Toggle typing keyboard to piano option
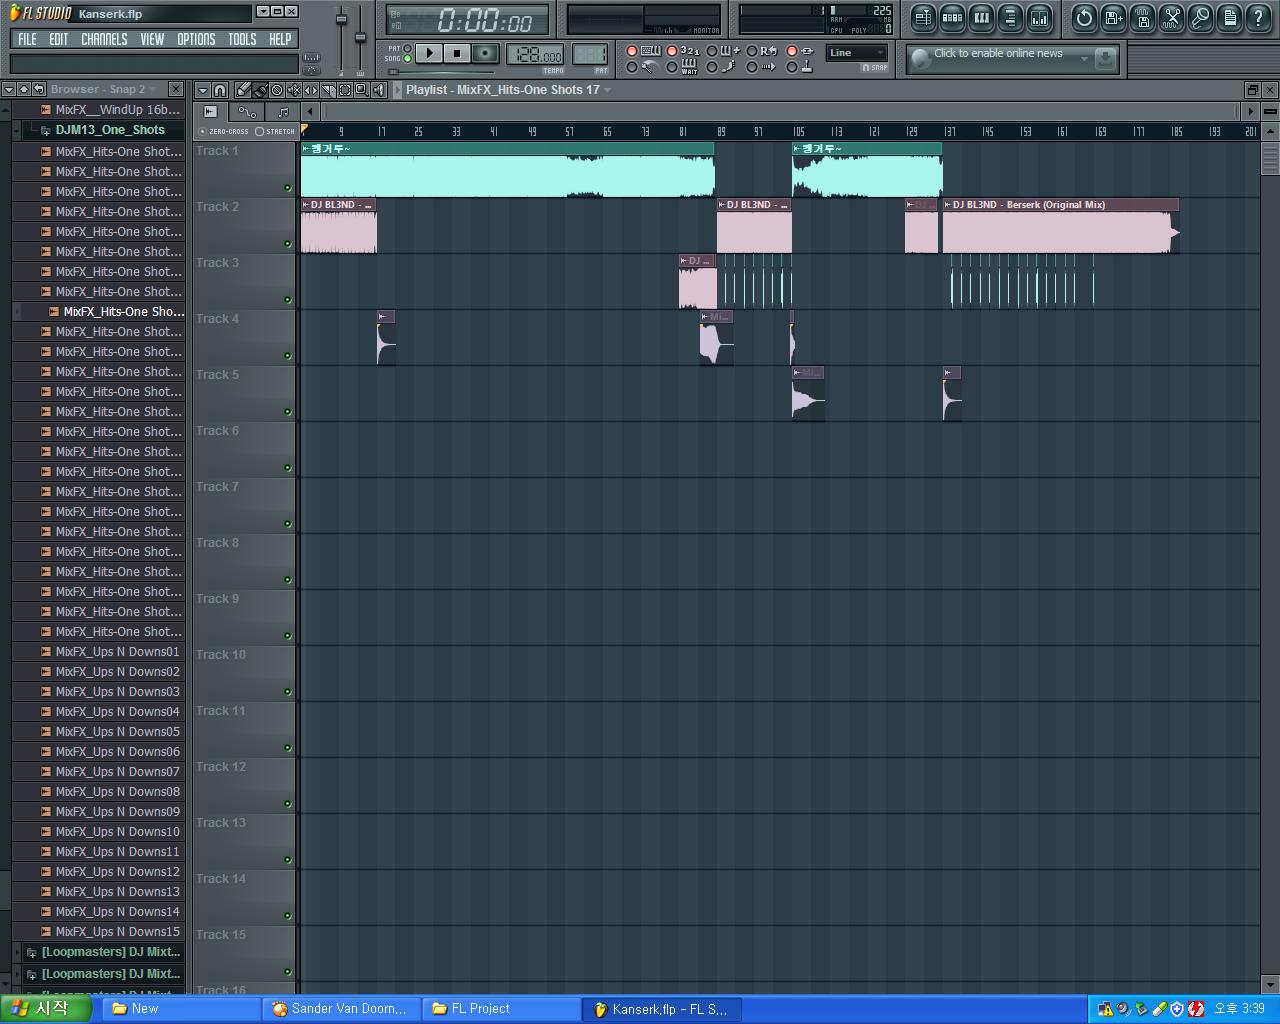1280x1024 pixels. [632, 51]
